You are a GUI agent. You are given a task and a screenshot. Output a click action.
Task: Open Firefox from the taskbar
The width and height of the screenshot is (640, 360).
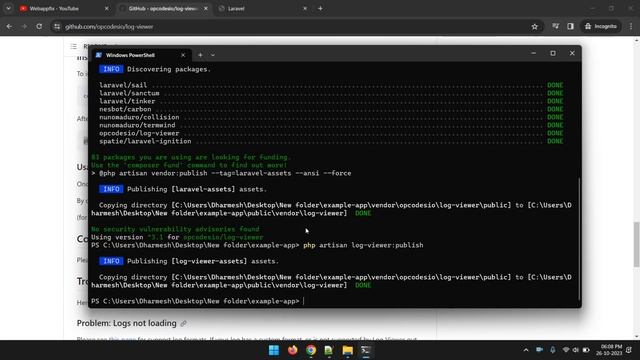click(292, 350)
